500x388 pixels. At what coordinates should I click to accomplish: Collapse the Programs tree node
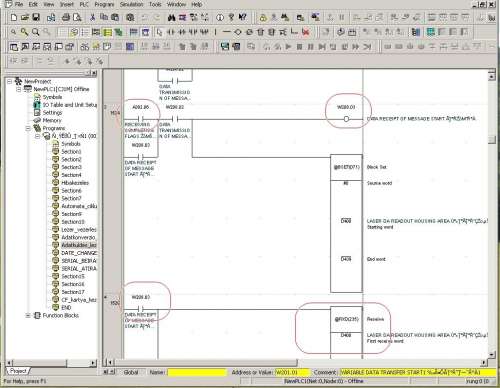tap(28, 128)
